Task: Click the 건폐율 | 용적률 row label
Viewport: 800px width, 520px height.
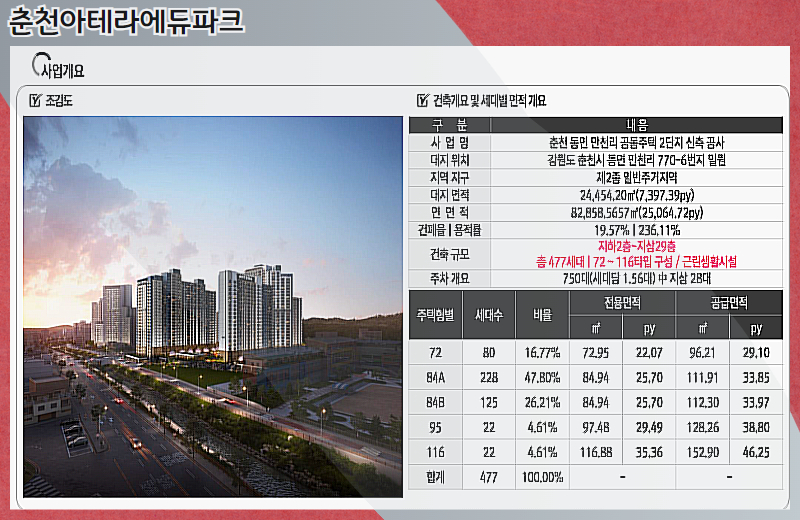Action: tap(449, 230)
